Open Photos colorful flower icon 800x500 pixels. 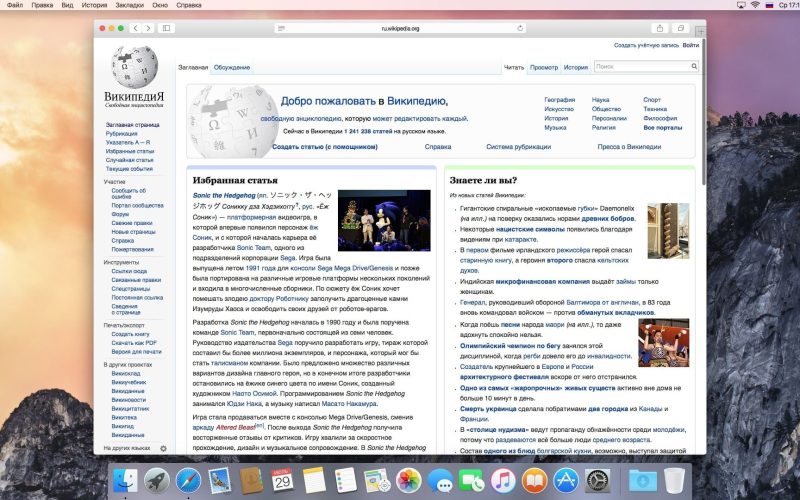click(x=409, y=480)
